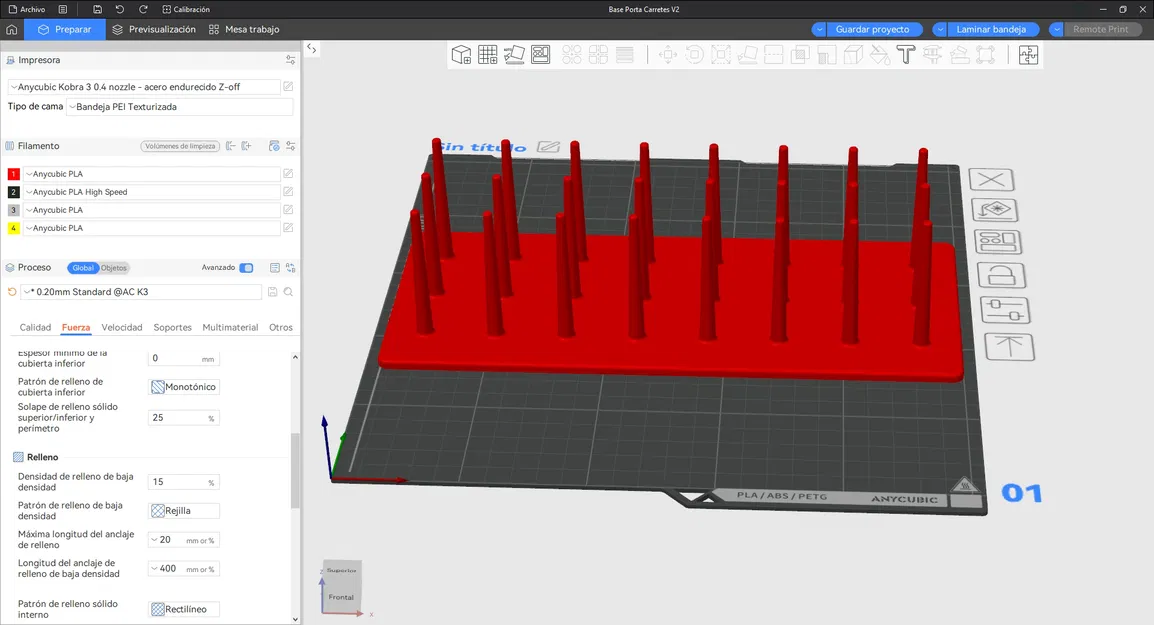Select the Text shape T tool

pos(906,54)
